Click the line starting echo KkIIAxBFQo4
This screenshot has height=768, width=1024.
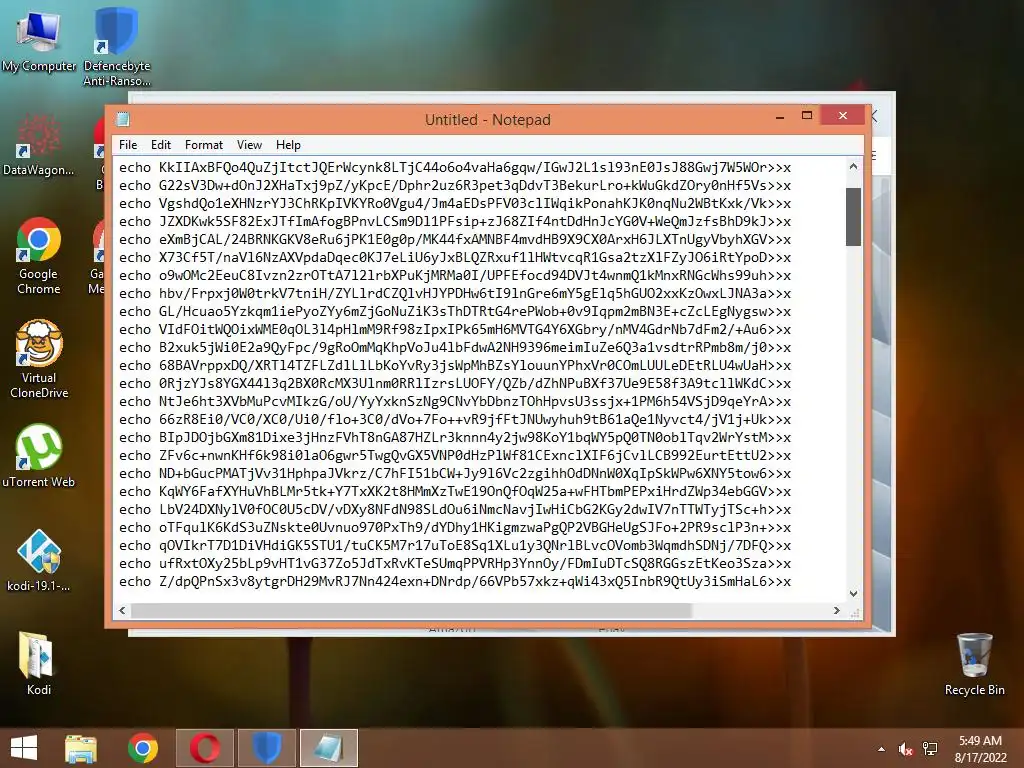click(x=455, y=167)
